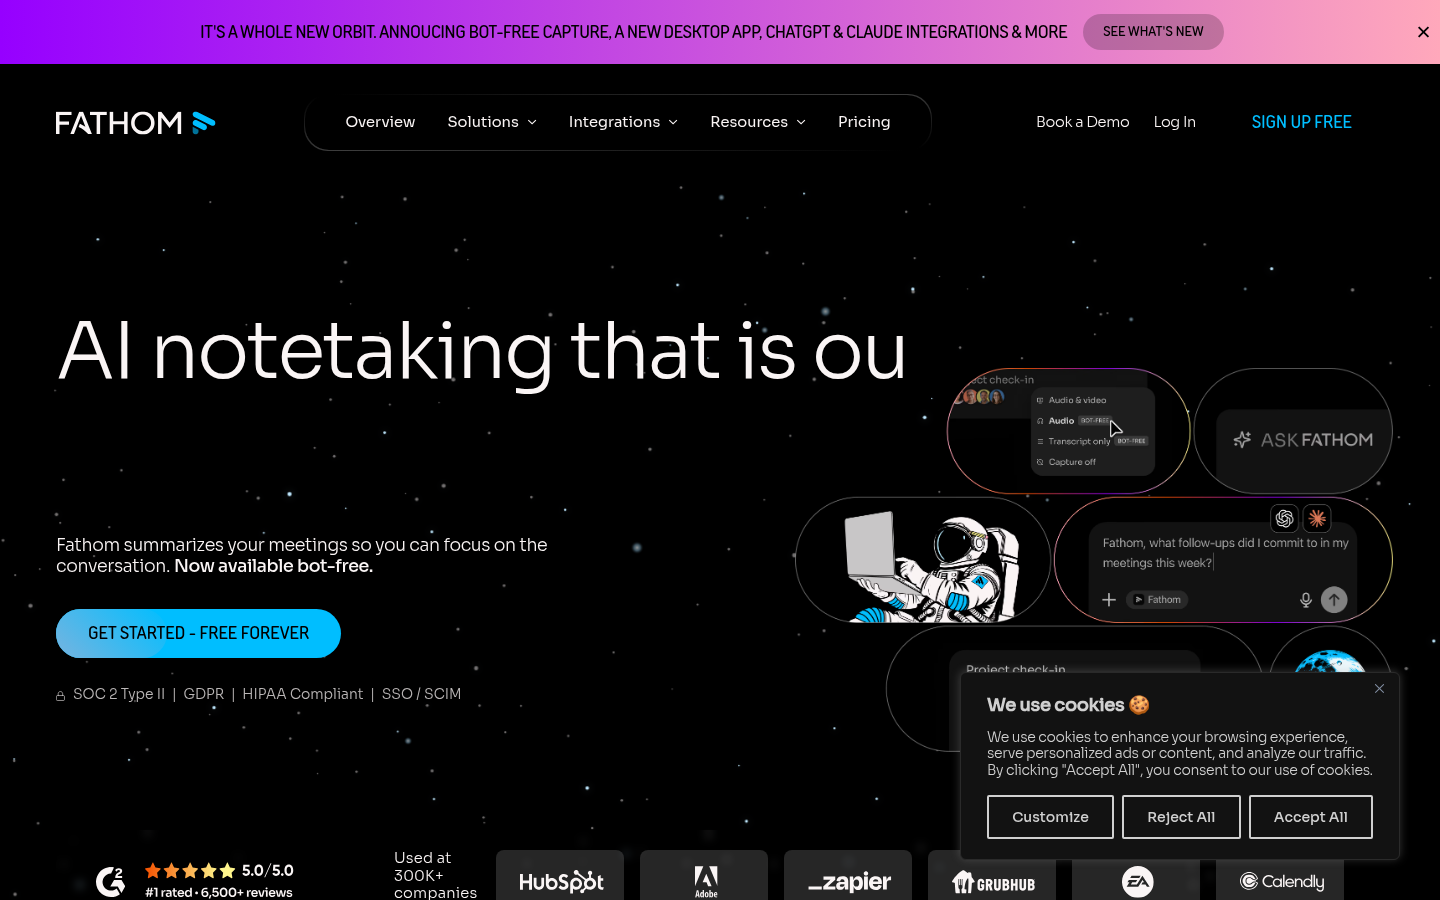Image resolution: width=1440 pixels, height=900 pixels.
Task: Open the Overview nav item
Action: tap(380, 122)
